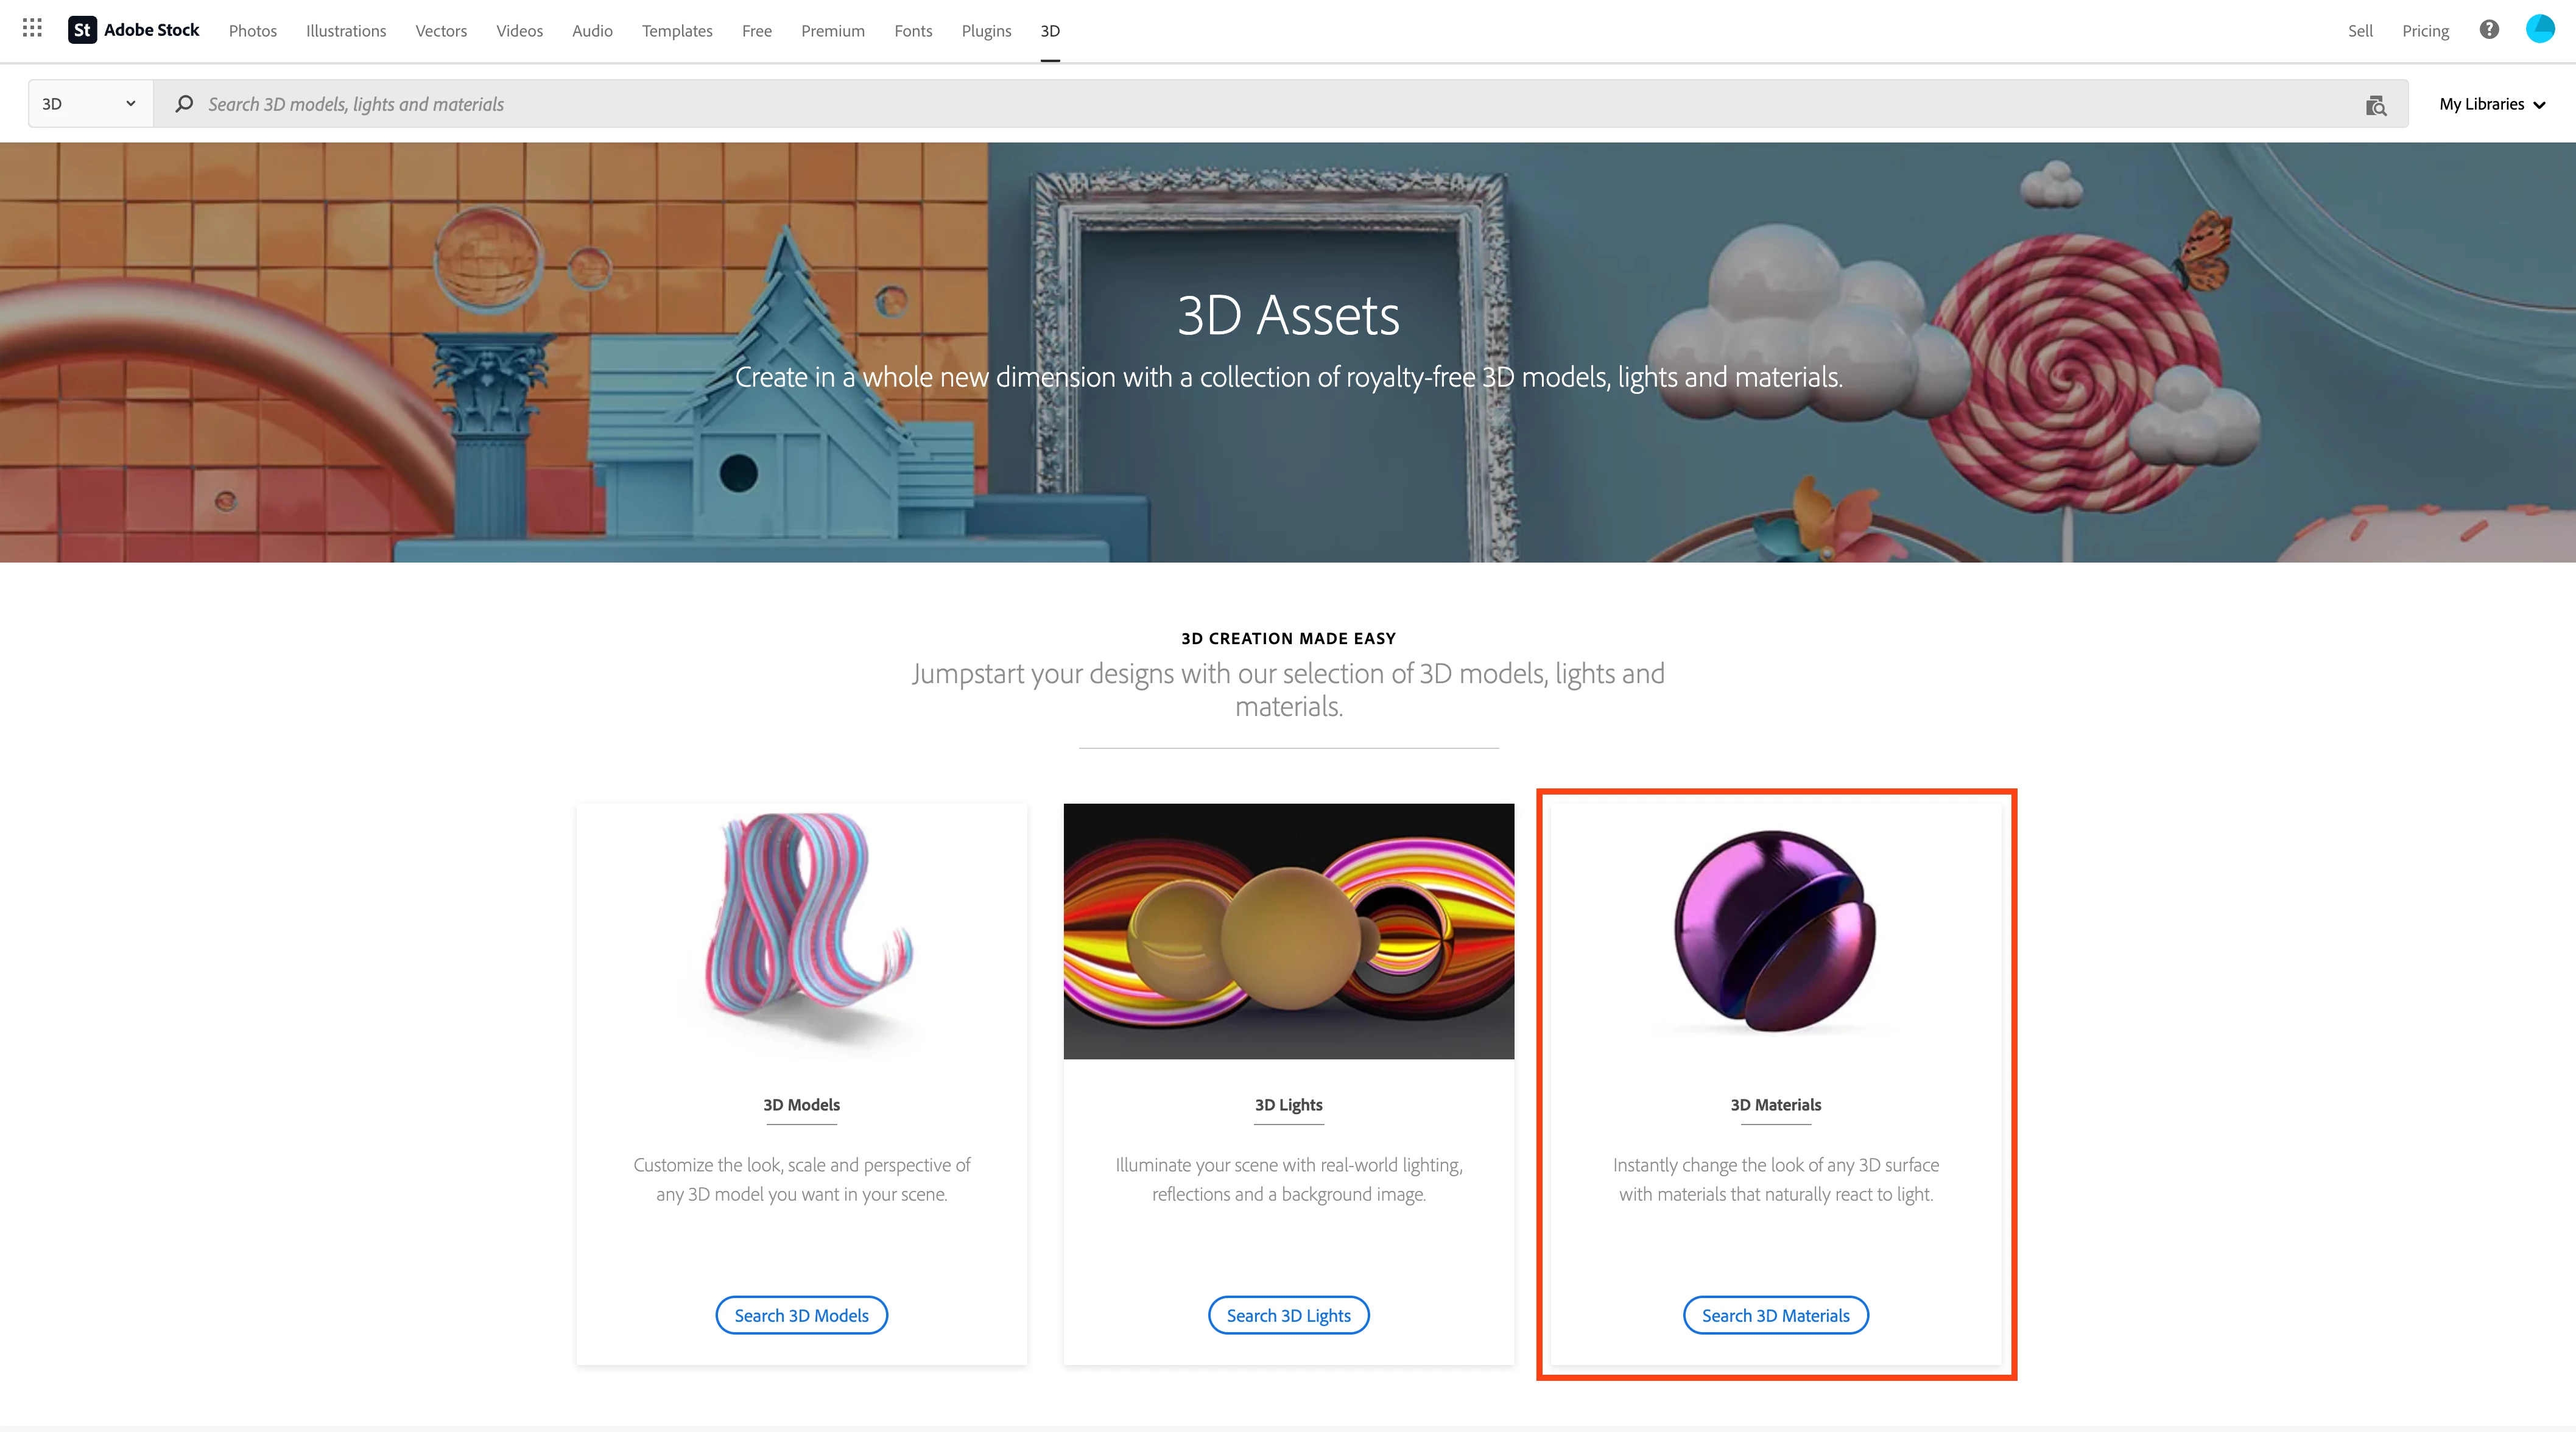Image resolution: width=2576 pixels, height=1432 pixels.
Task: Expand the 3D search category dropdown
Action: (90, 104)
